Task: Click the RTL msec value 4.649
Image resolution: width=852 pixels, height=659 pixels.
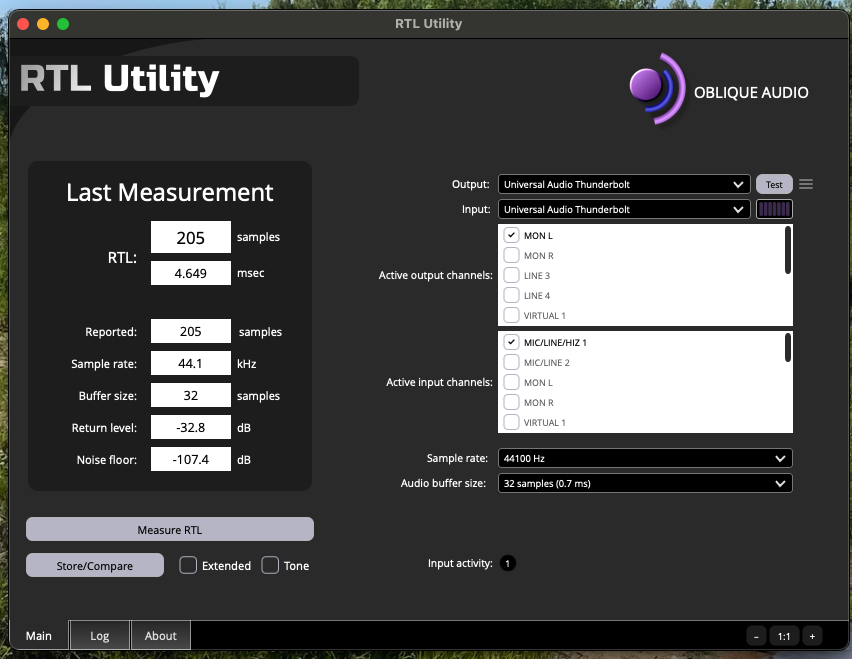Action: 191,273
